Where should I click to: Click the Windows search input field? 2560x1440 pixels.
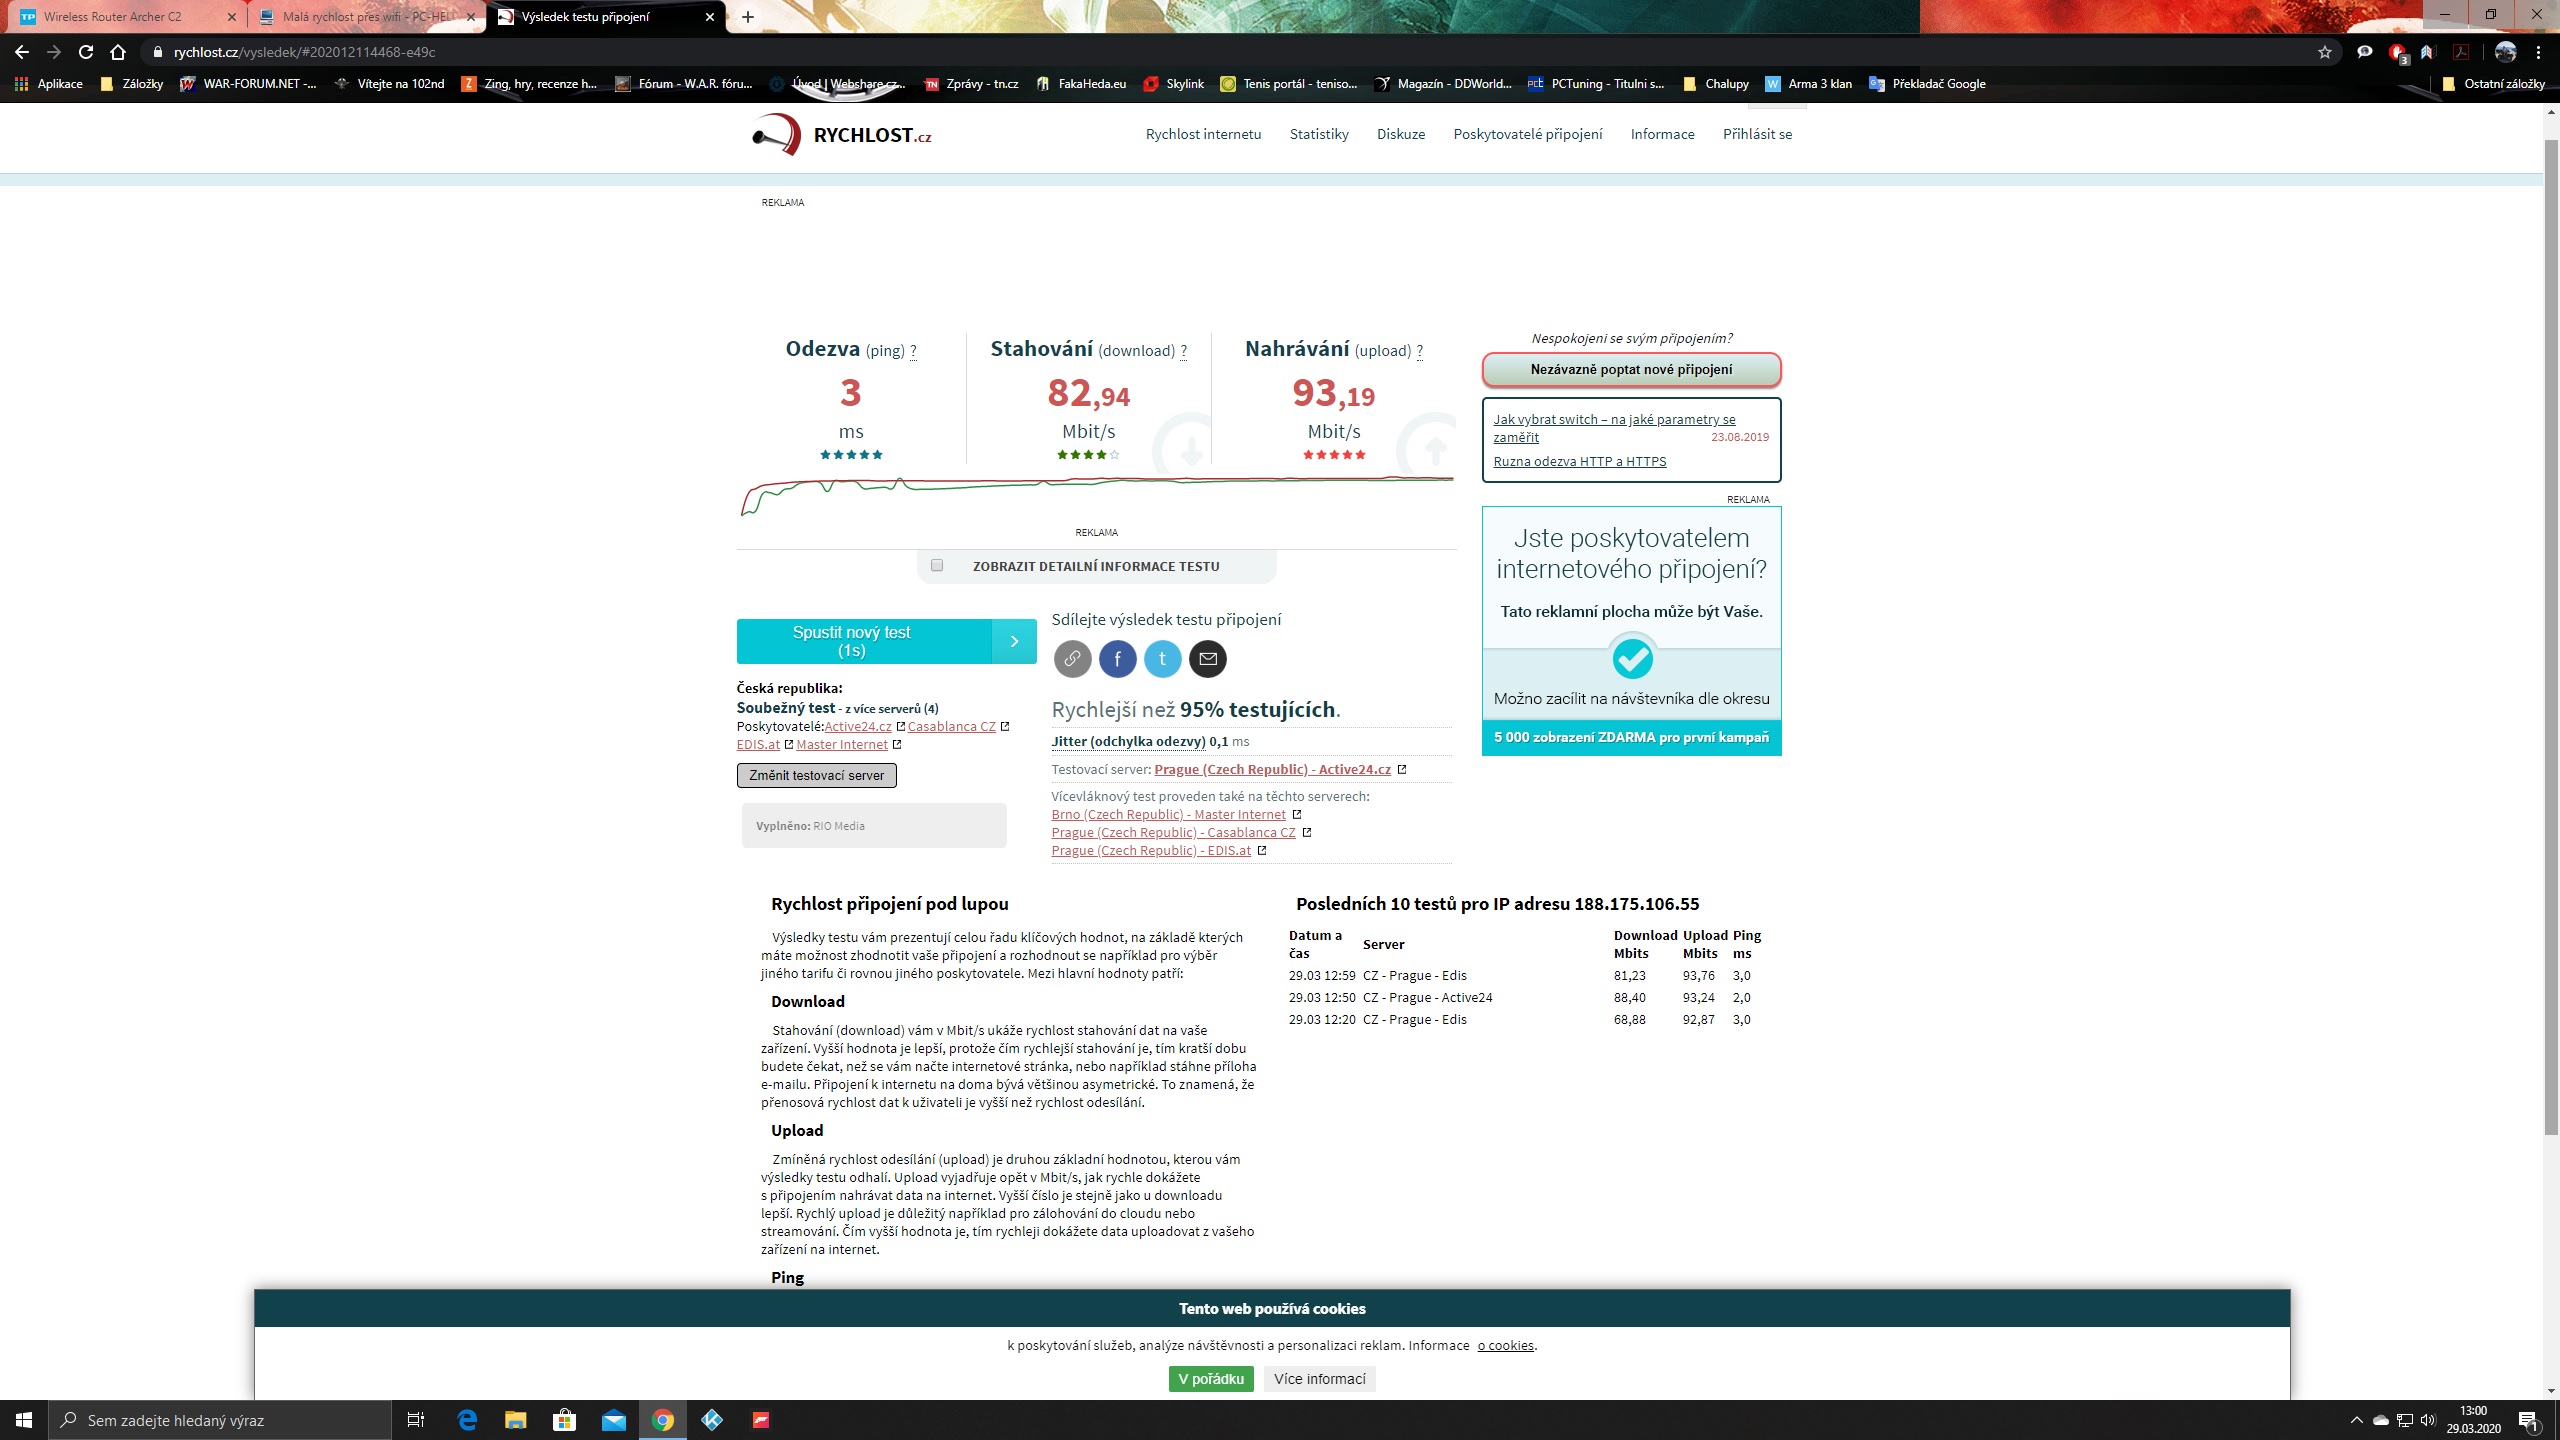click(x=220, y=1420)
